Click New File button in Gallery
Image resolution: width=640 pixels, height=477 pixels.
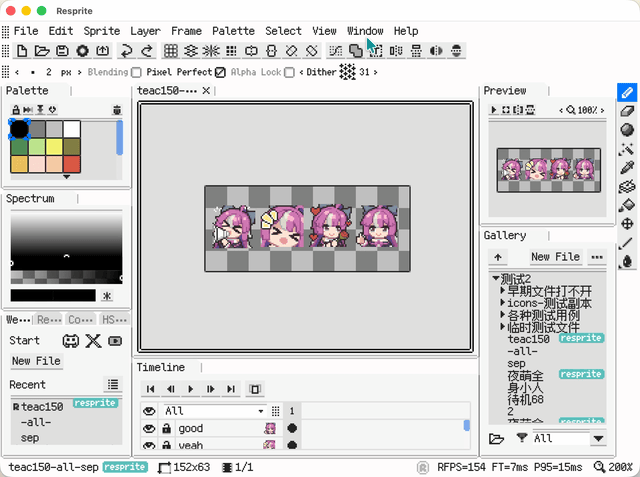click(555, 257)
